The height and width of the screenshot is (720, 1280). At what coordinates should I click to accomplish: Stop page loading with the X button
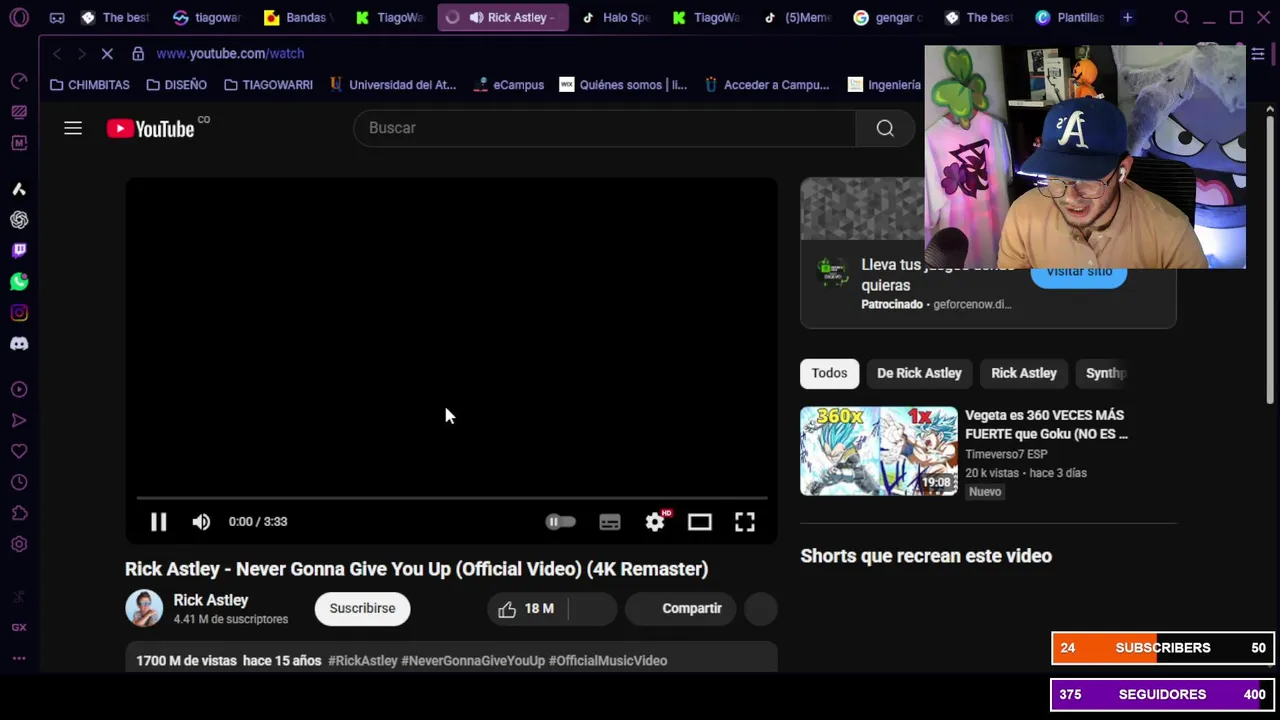point(107,53)
